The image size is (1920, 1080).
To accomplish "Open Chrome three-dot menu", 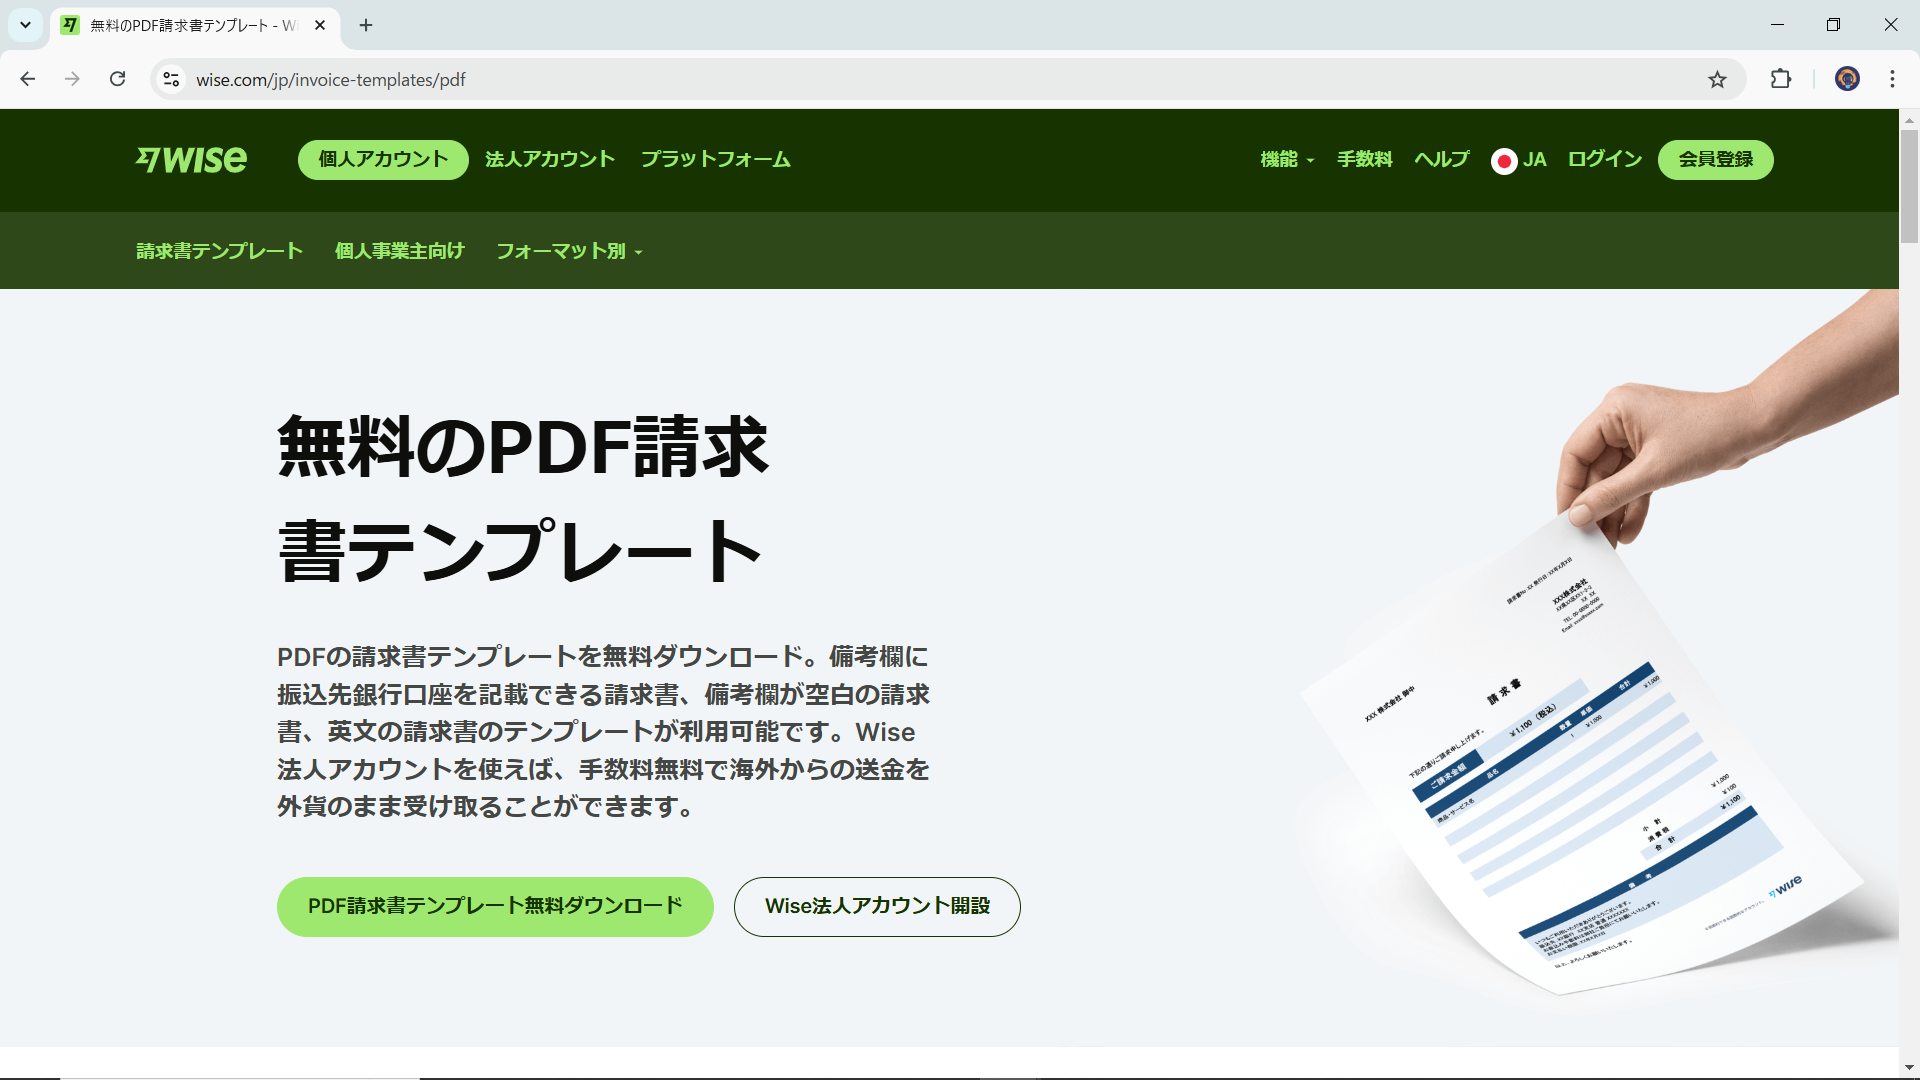I will [1892, 79].
